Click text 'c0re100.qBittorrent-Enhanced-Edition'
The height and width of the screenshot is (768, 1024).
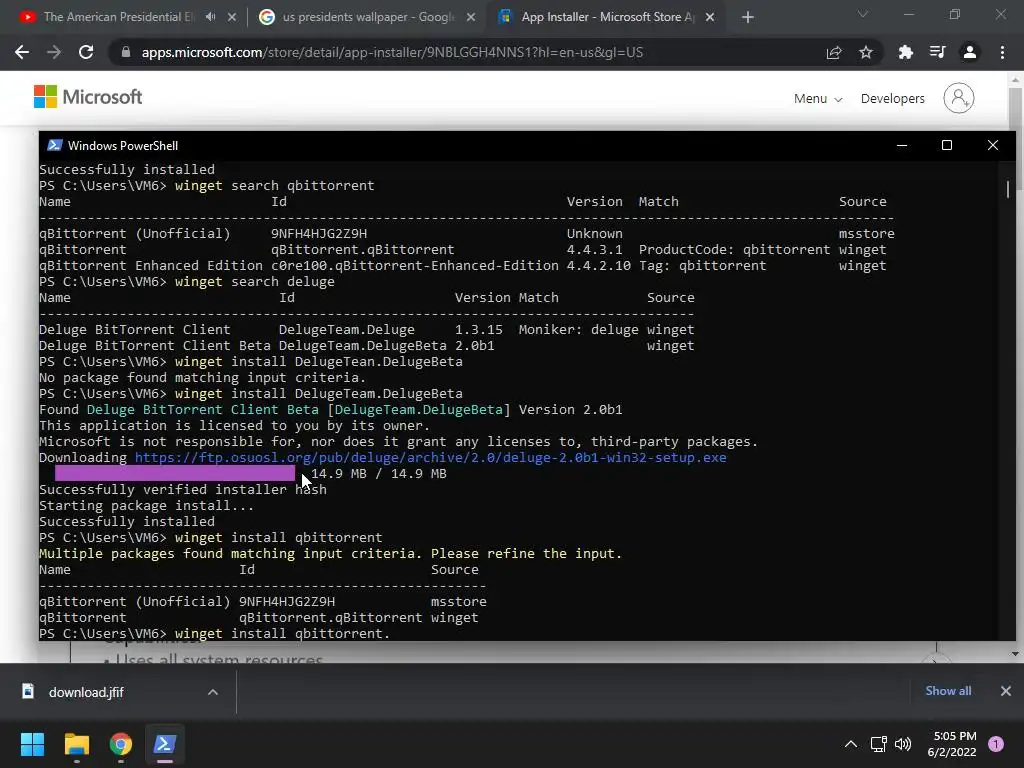(415, 266)
